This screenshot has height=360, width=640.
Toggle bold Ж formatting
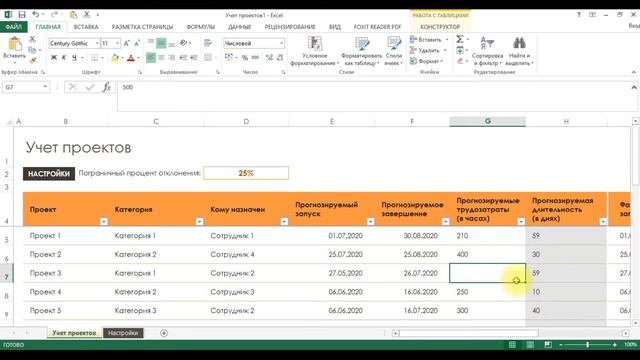(x=53, y=58)
